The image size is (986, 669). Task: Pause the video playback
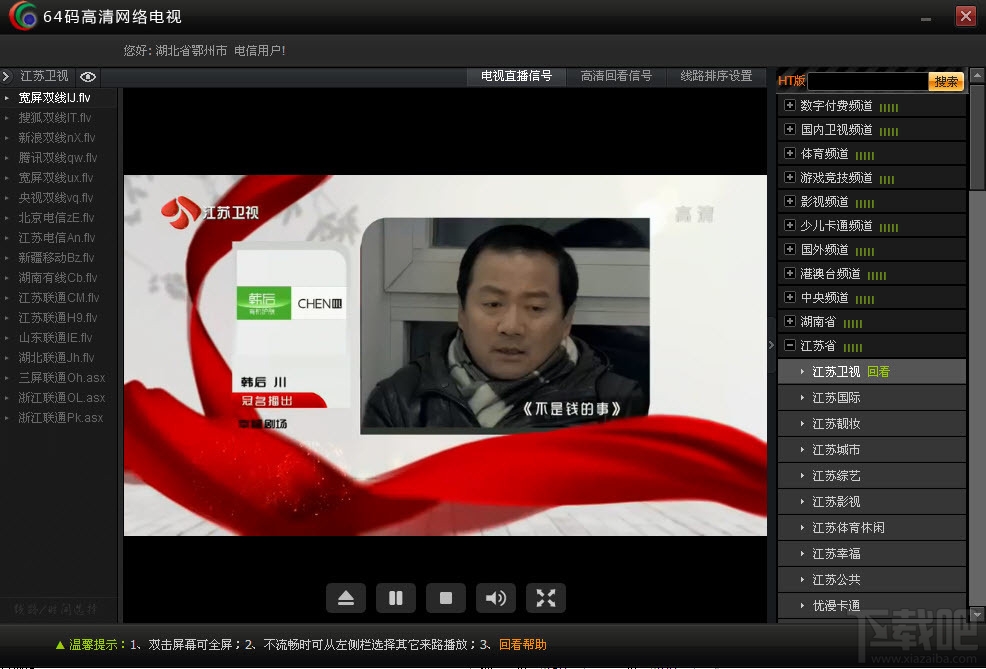(x=396, y=597)
